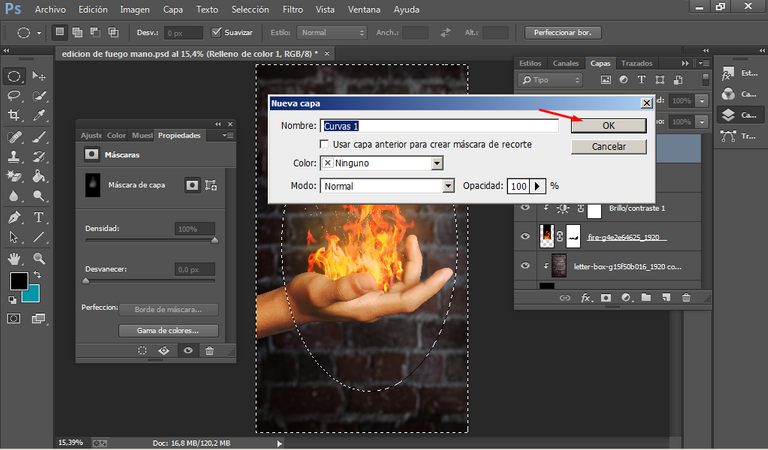Switch to the Estilos tab

pos(530,63)
